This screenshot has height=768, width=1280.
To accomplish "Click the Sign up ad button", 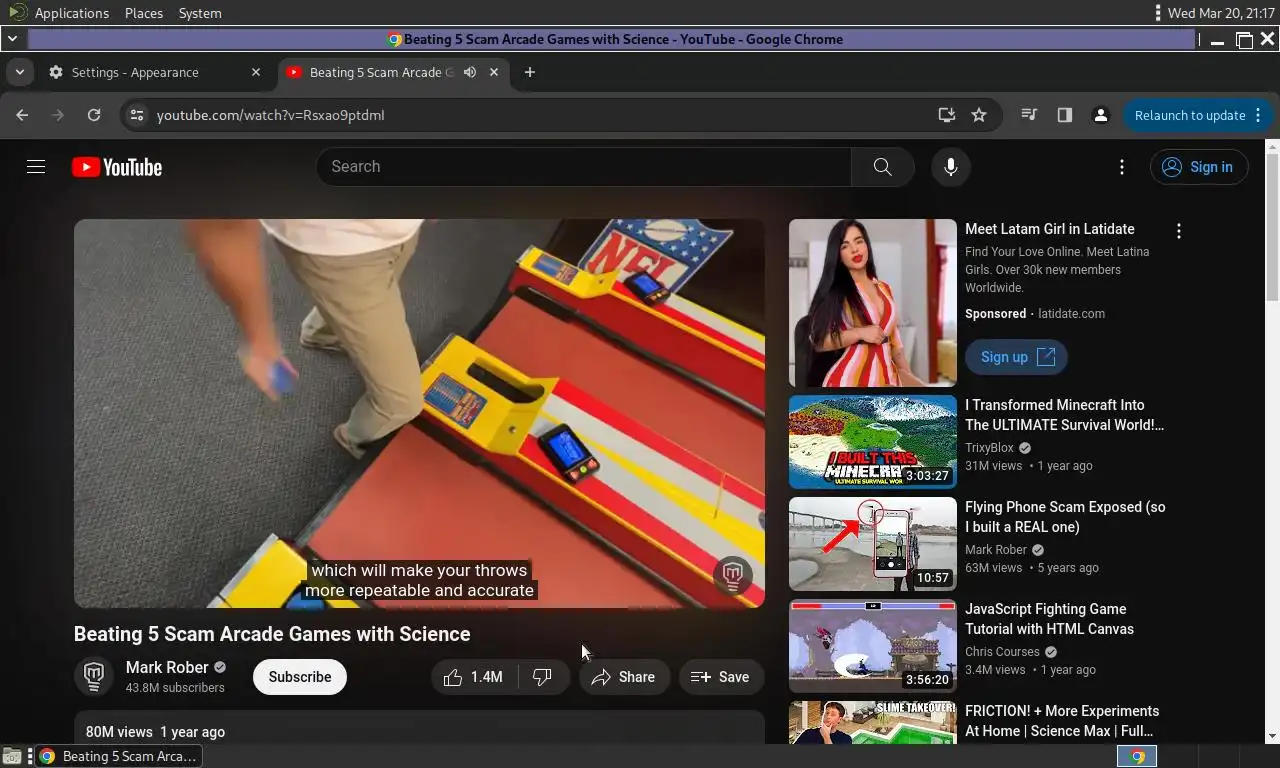I will pyautogui.click(x=1016, y=357).
